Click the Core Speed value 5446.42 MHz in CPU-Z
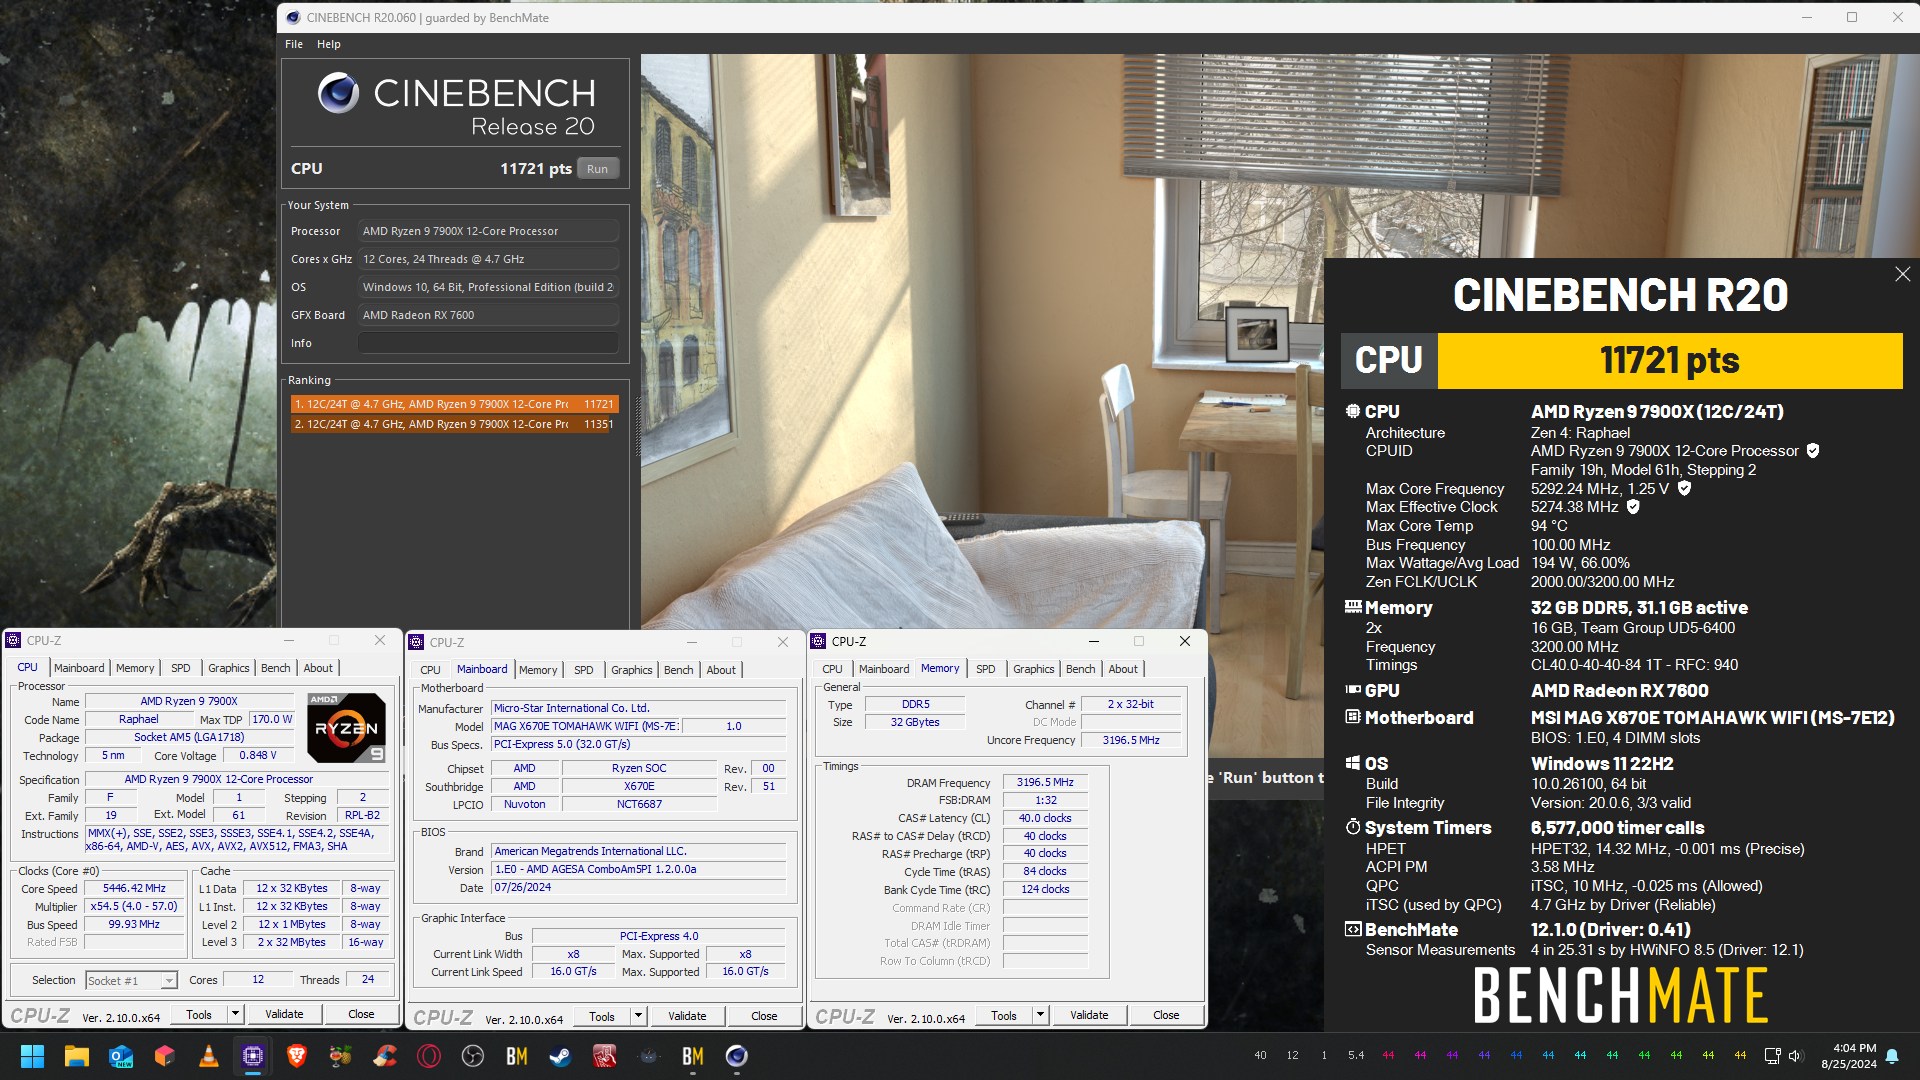1920x1080 pixels. pyautogui.click(x=135, y=888)
